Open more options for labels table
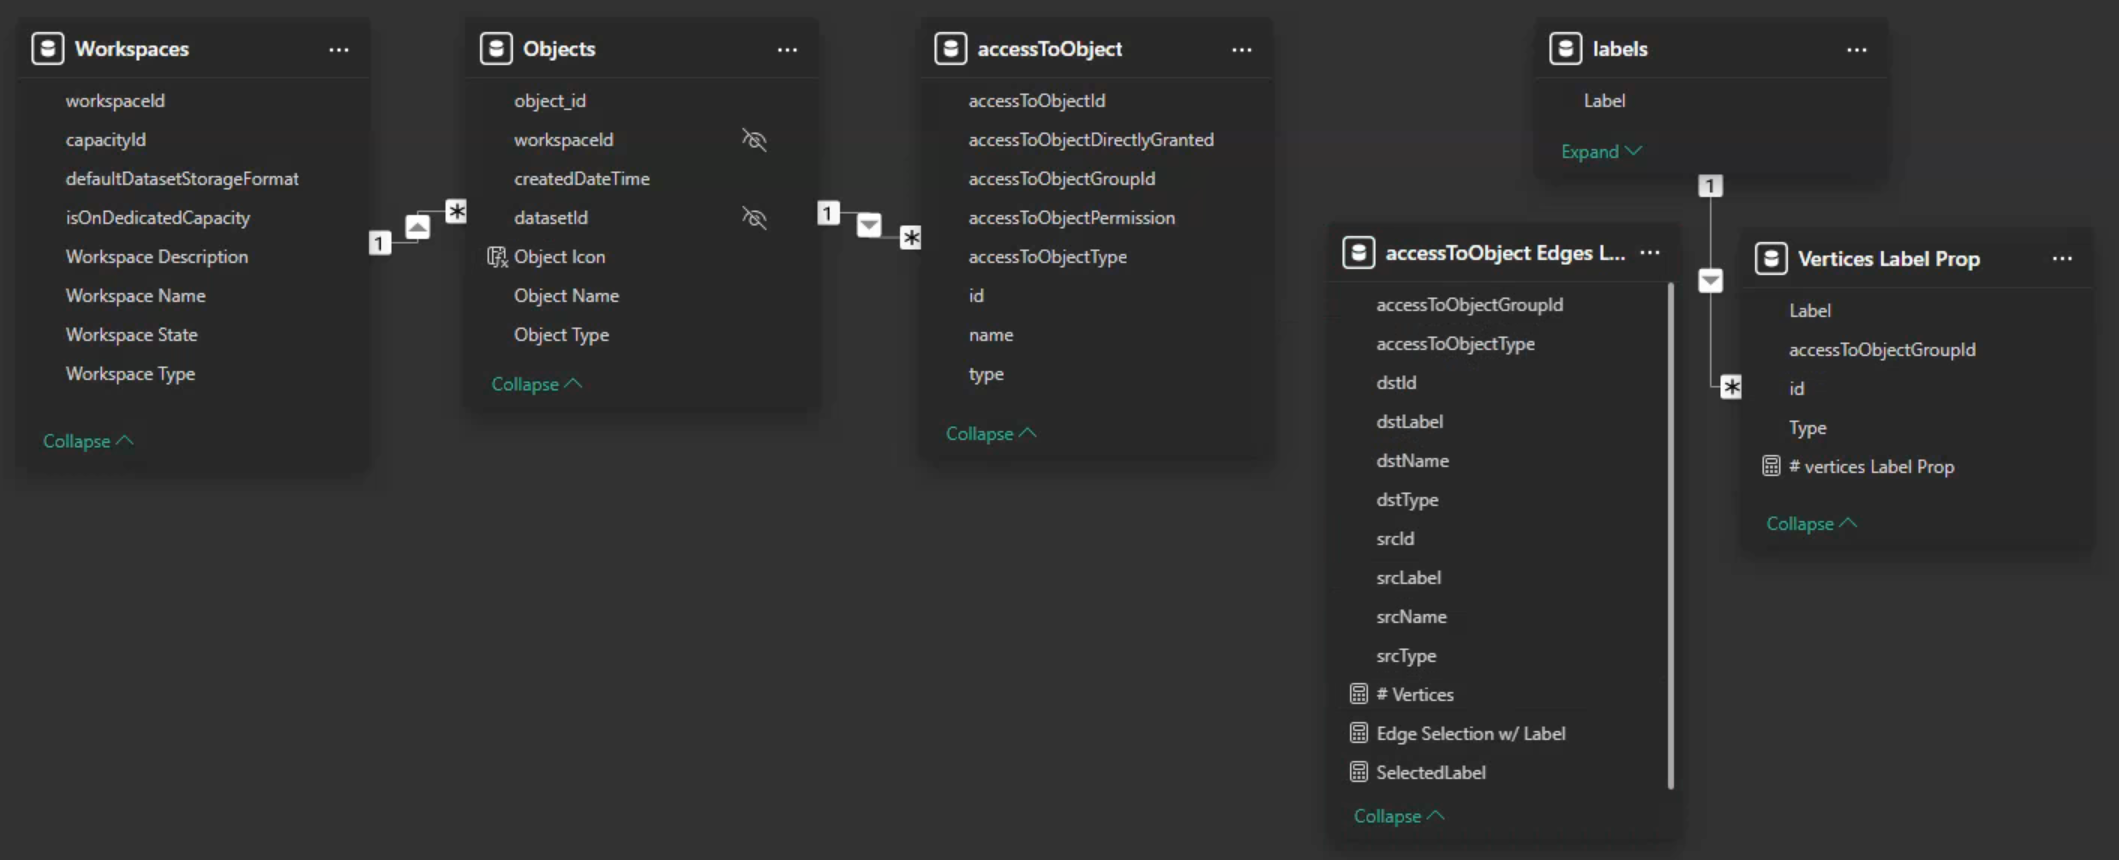 pyautogui.click(x=1856, y=50)
